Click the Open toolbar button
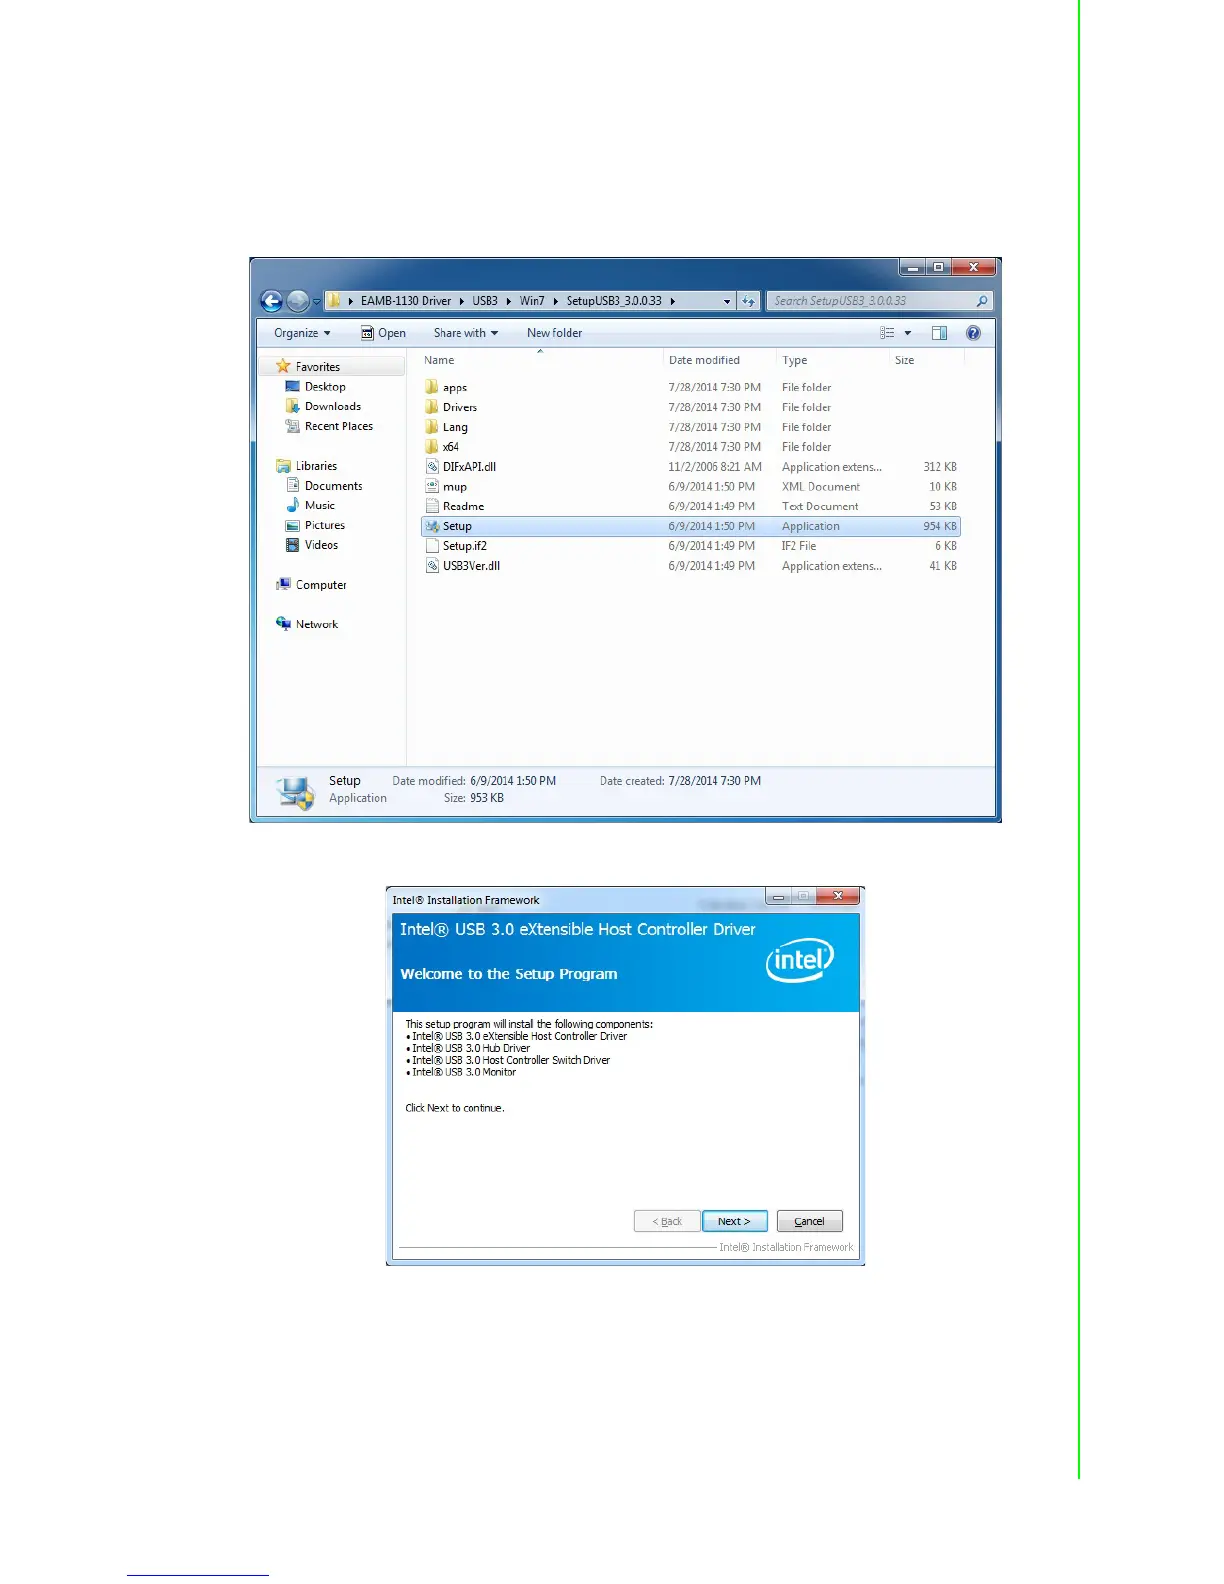Image resolution: width=1224 pixels, height=1584 pixels. pos(383,333)
